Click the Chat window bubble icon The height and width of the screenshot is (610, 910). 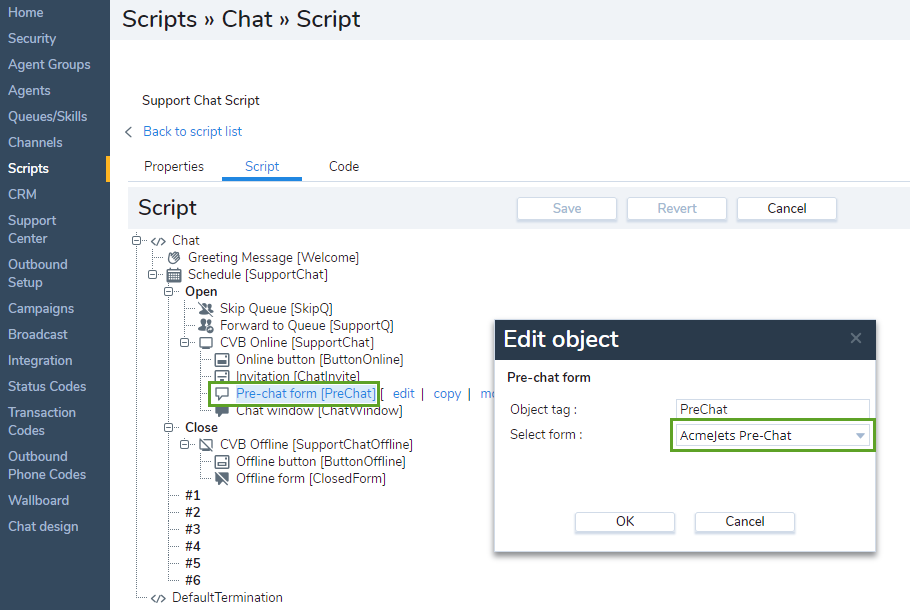click(222, 411)
